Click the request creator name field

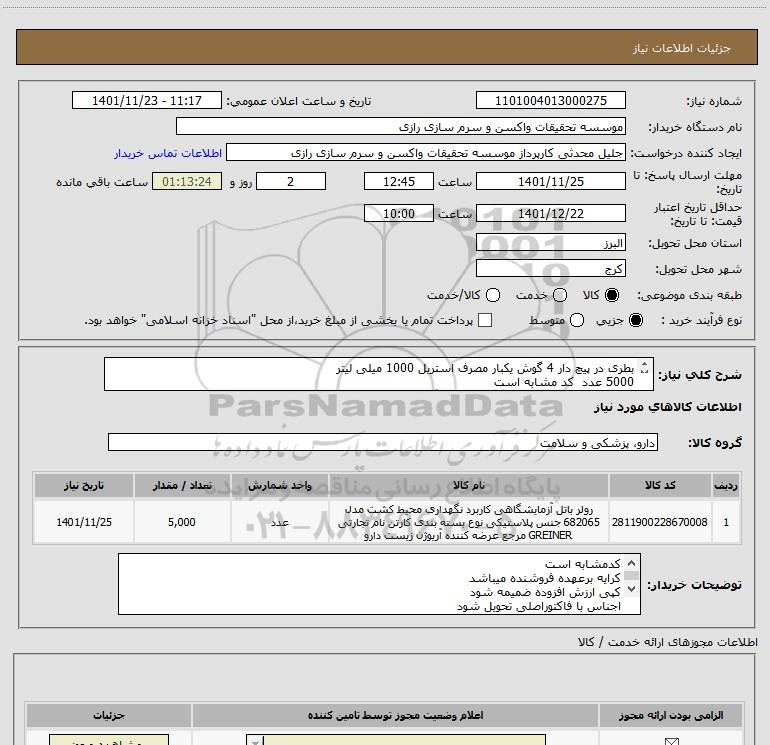click(x=426, y=152)
